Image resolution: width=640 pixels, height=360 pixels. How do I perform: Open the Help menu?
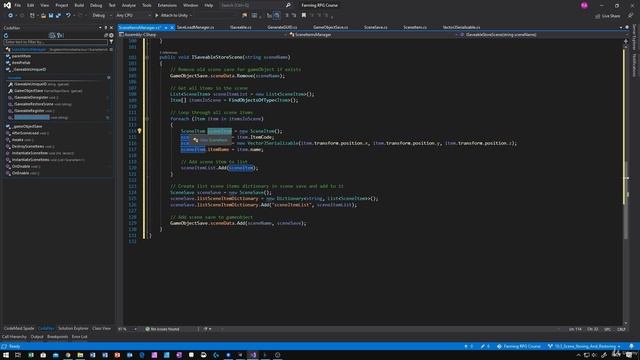[x=209, y=5]
